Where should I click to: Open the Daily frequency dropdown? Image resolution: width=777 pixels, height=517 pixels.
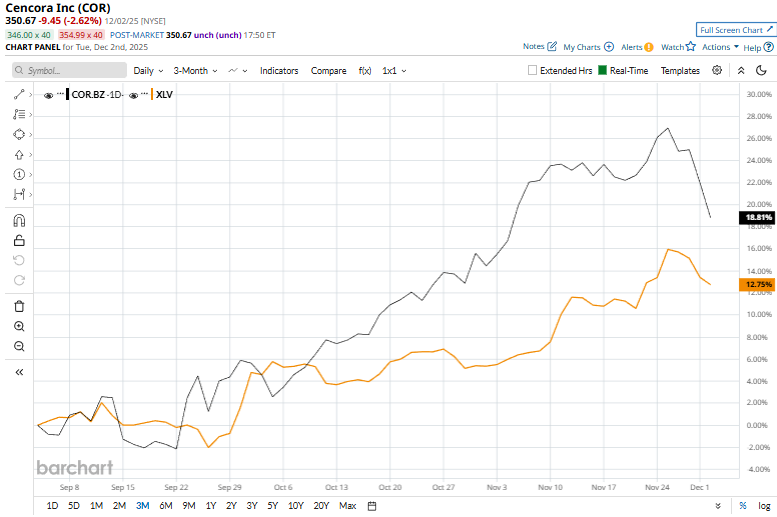(x=148, y=71)
